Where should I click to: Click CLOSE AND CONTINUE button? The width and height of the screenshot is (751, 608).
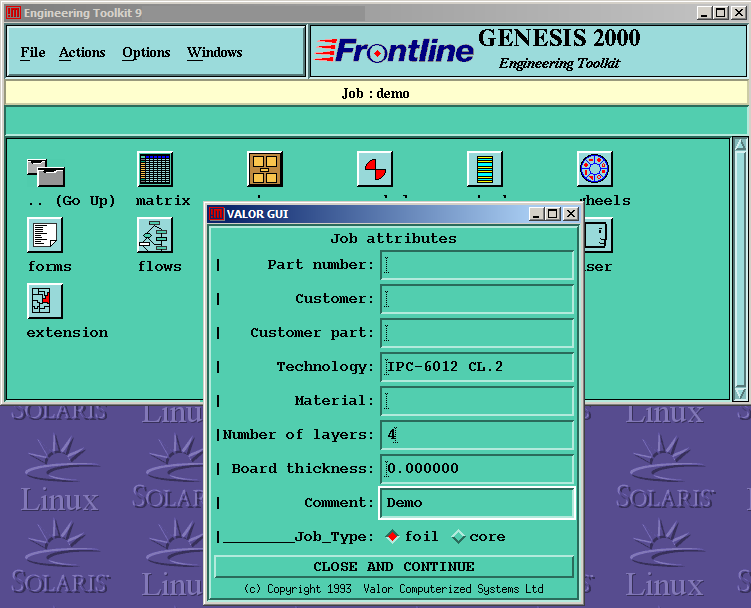pyautogui.click(x=394, y=567)
